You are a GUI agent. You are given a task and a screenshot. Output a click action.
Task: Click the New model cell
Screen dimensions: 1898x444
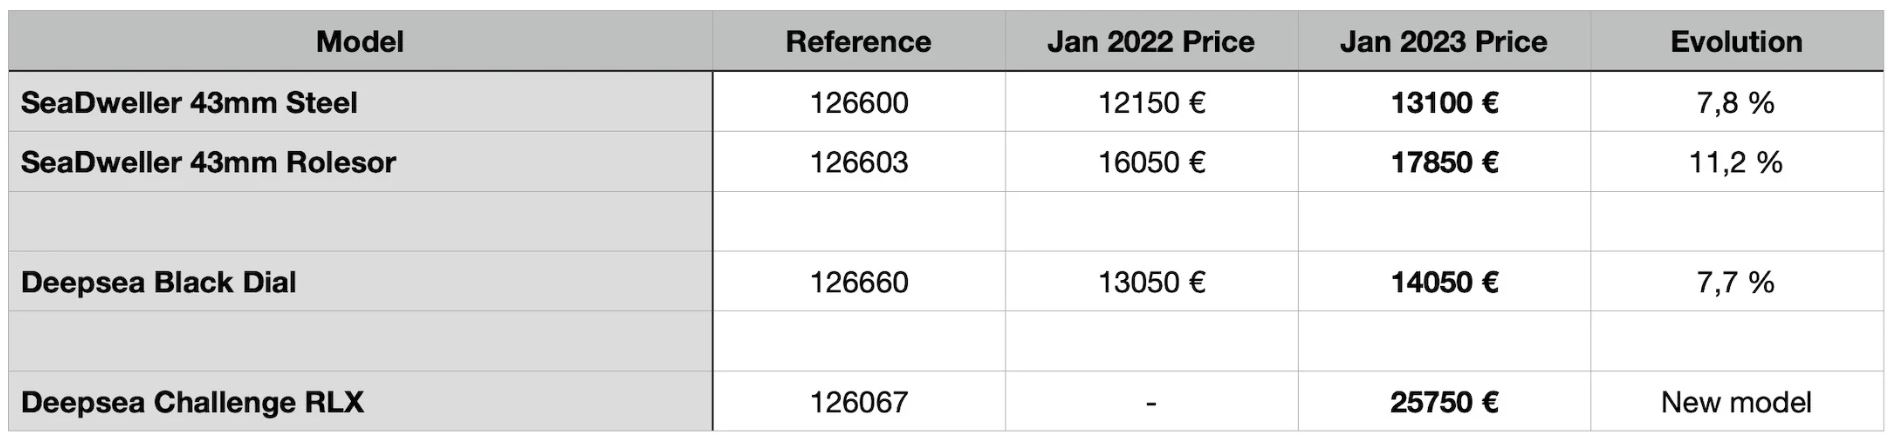click(x=1736, y=403)
